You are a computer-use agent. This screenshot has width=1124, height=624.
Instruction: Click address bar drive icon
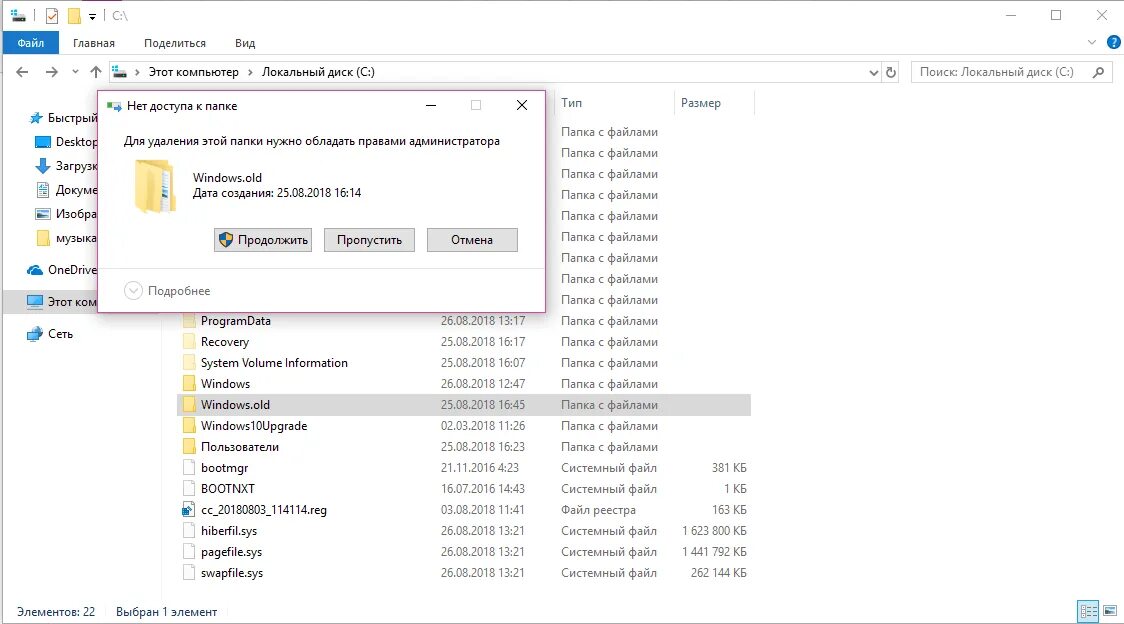(x=120, y=72)
